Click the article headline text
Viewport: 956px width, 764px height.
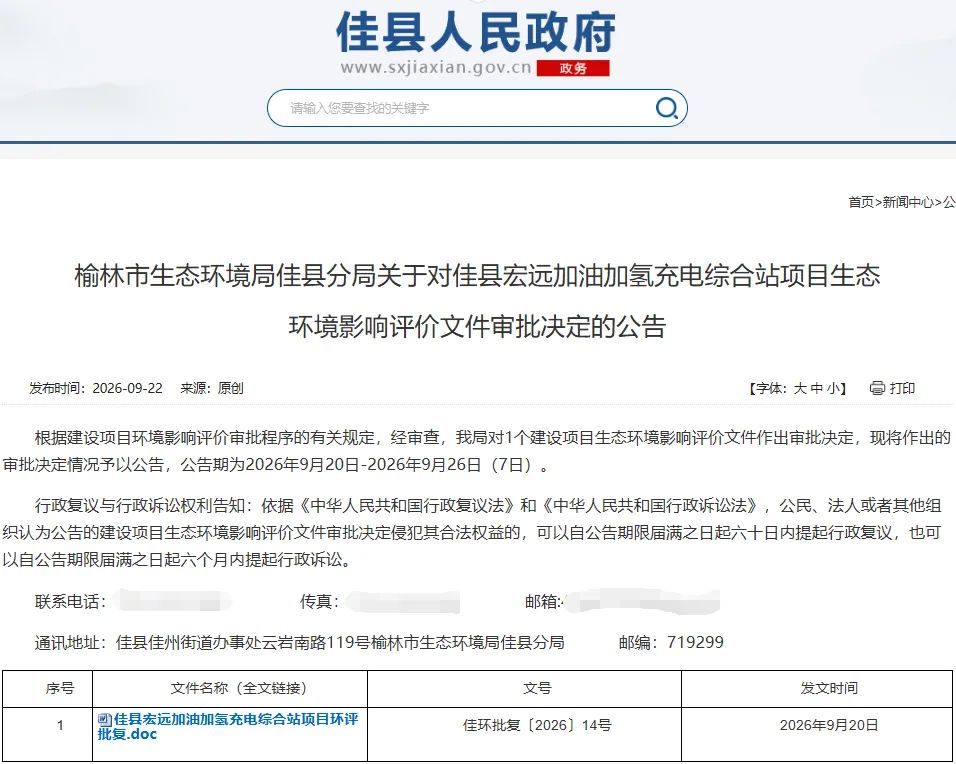pos(477,301)
